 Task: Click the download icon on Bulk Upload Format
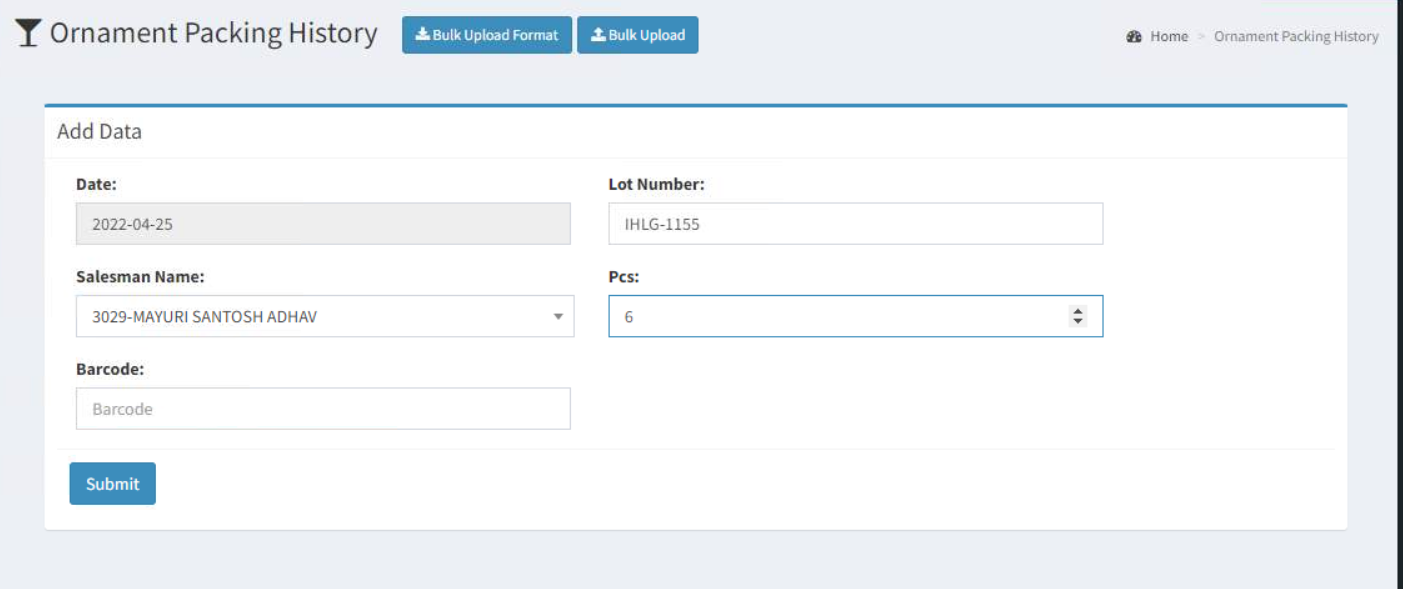(x=422, y=35)
